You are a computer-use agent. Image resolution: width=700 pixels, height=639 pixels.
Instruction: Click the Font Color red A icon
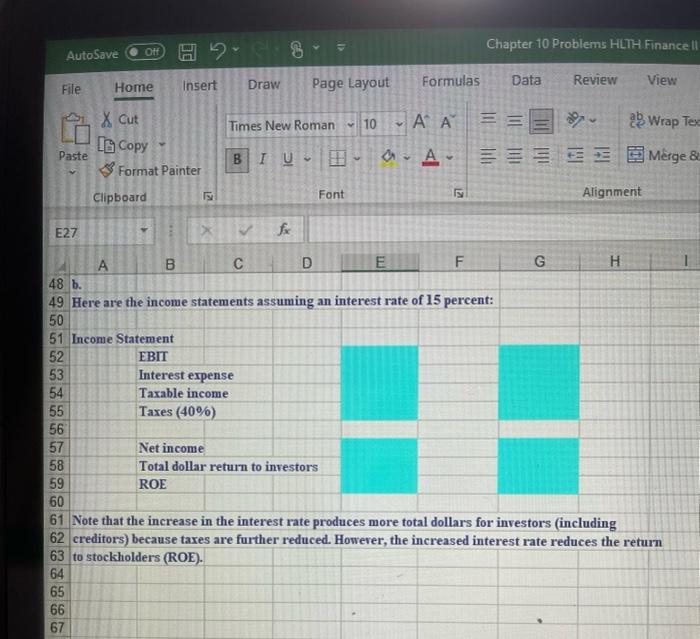pyautogui.click(x=430, y=157)
